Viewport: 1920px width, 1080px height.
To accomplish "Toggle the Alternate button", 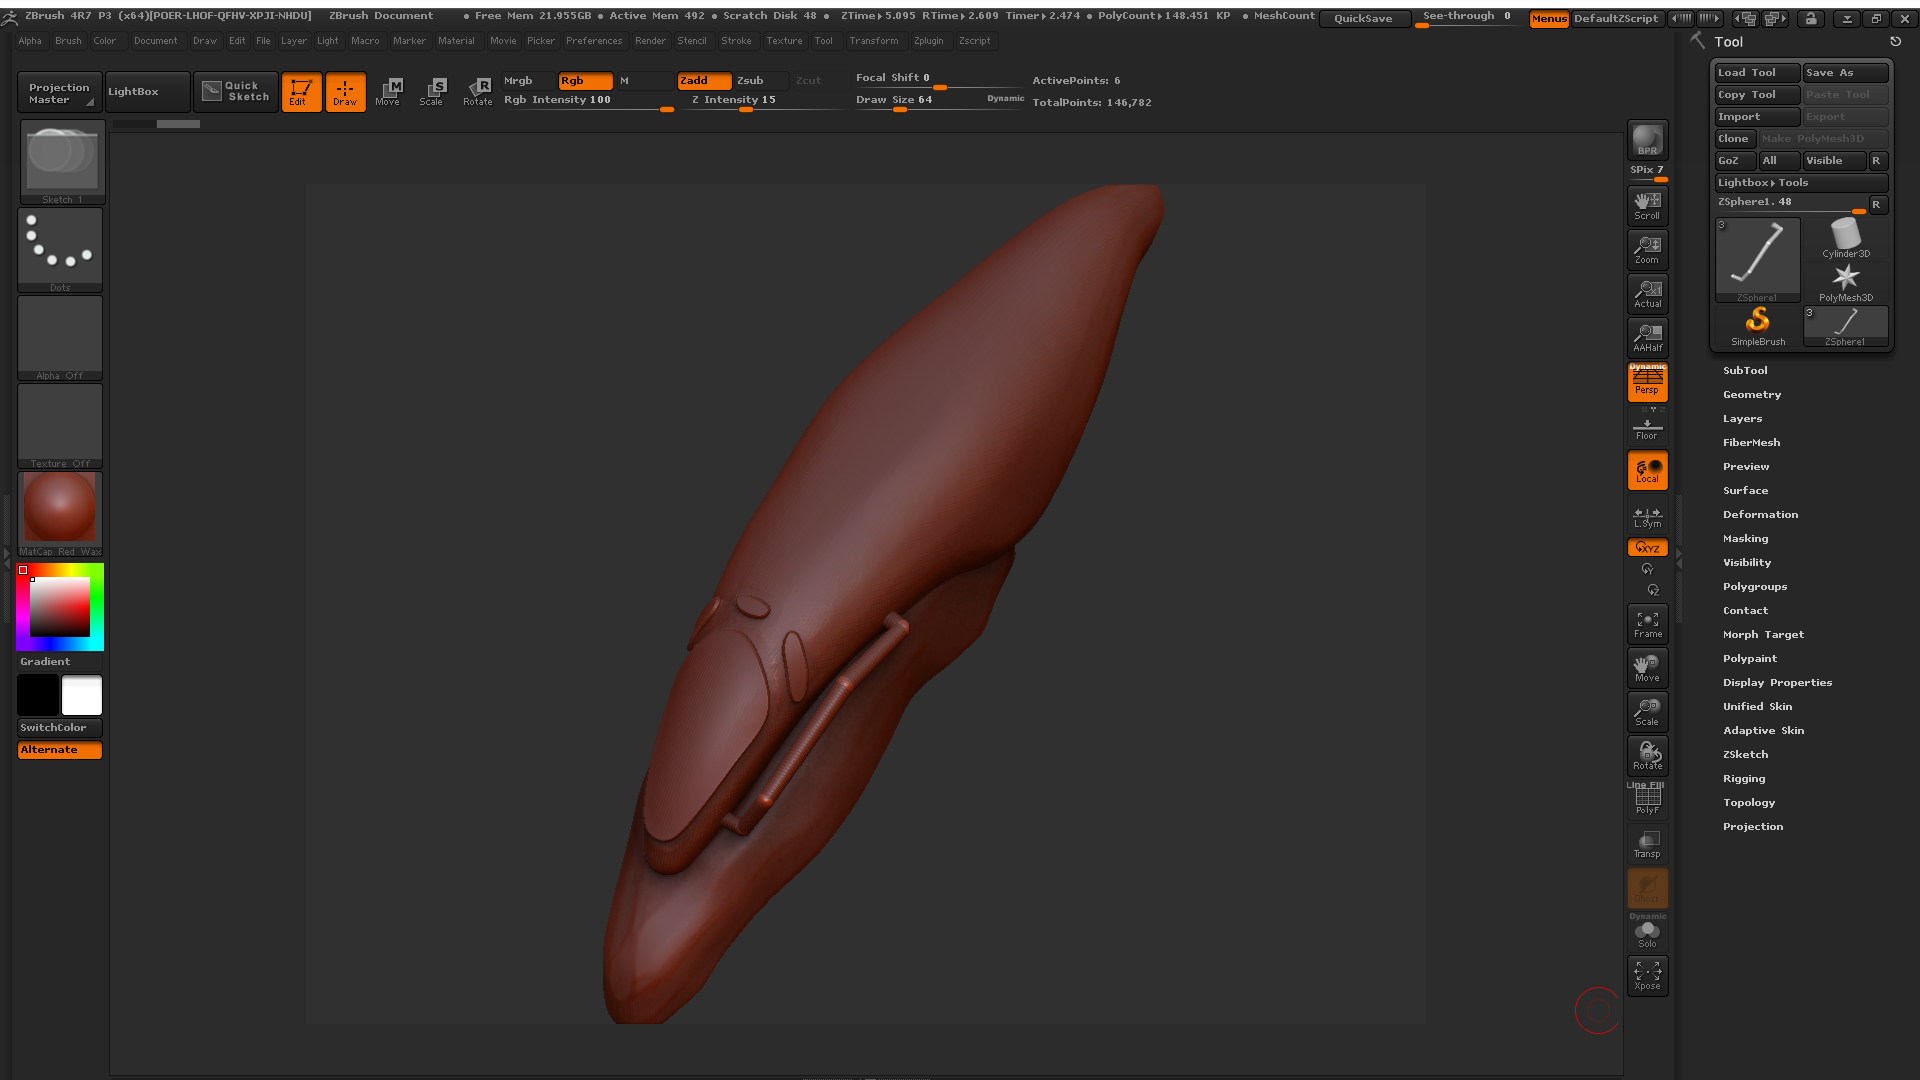I will (60, 750).
